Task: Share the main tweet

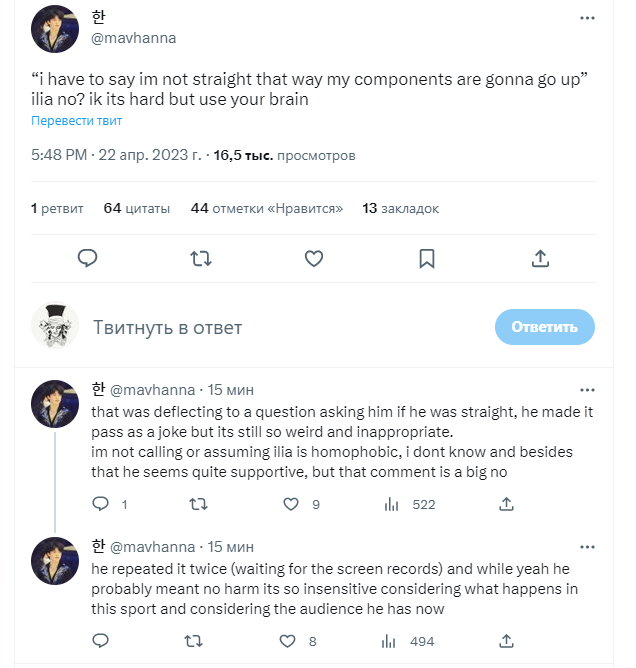Action: pos(540,259)
